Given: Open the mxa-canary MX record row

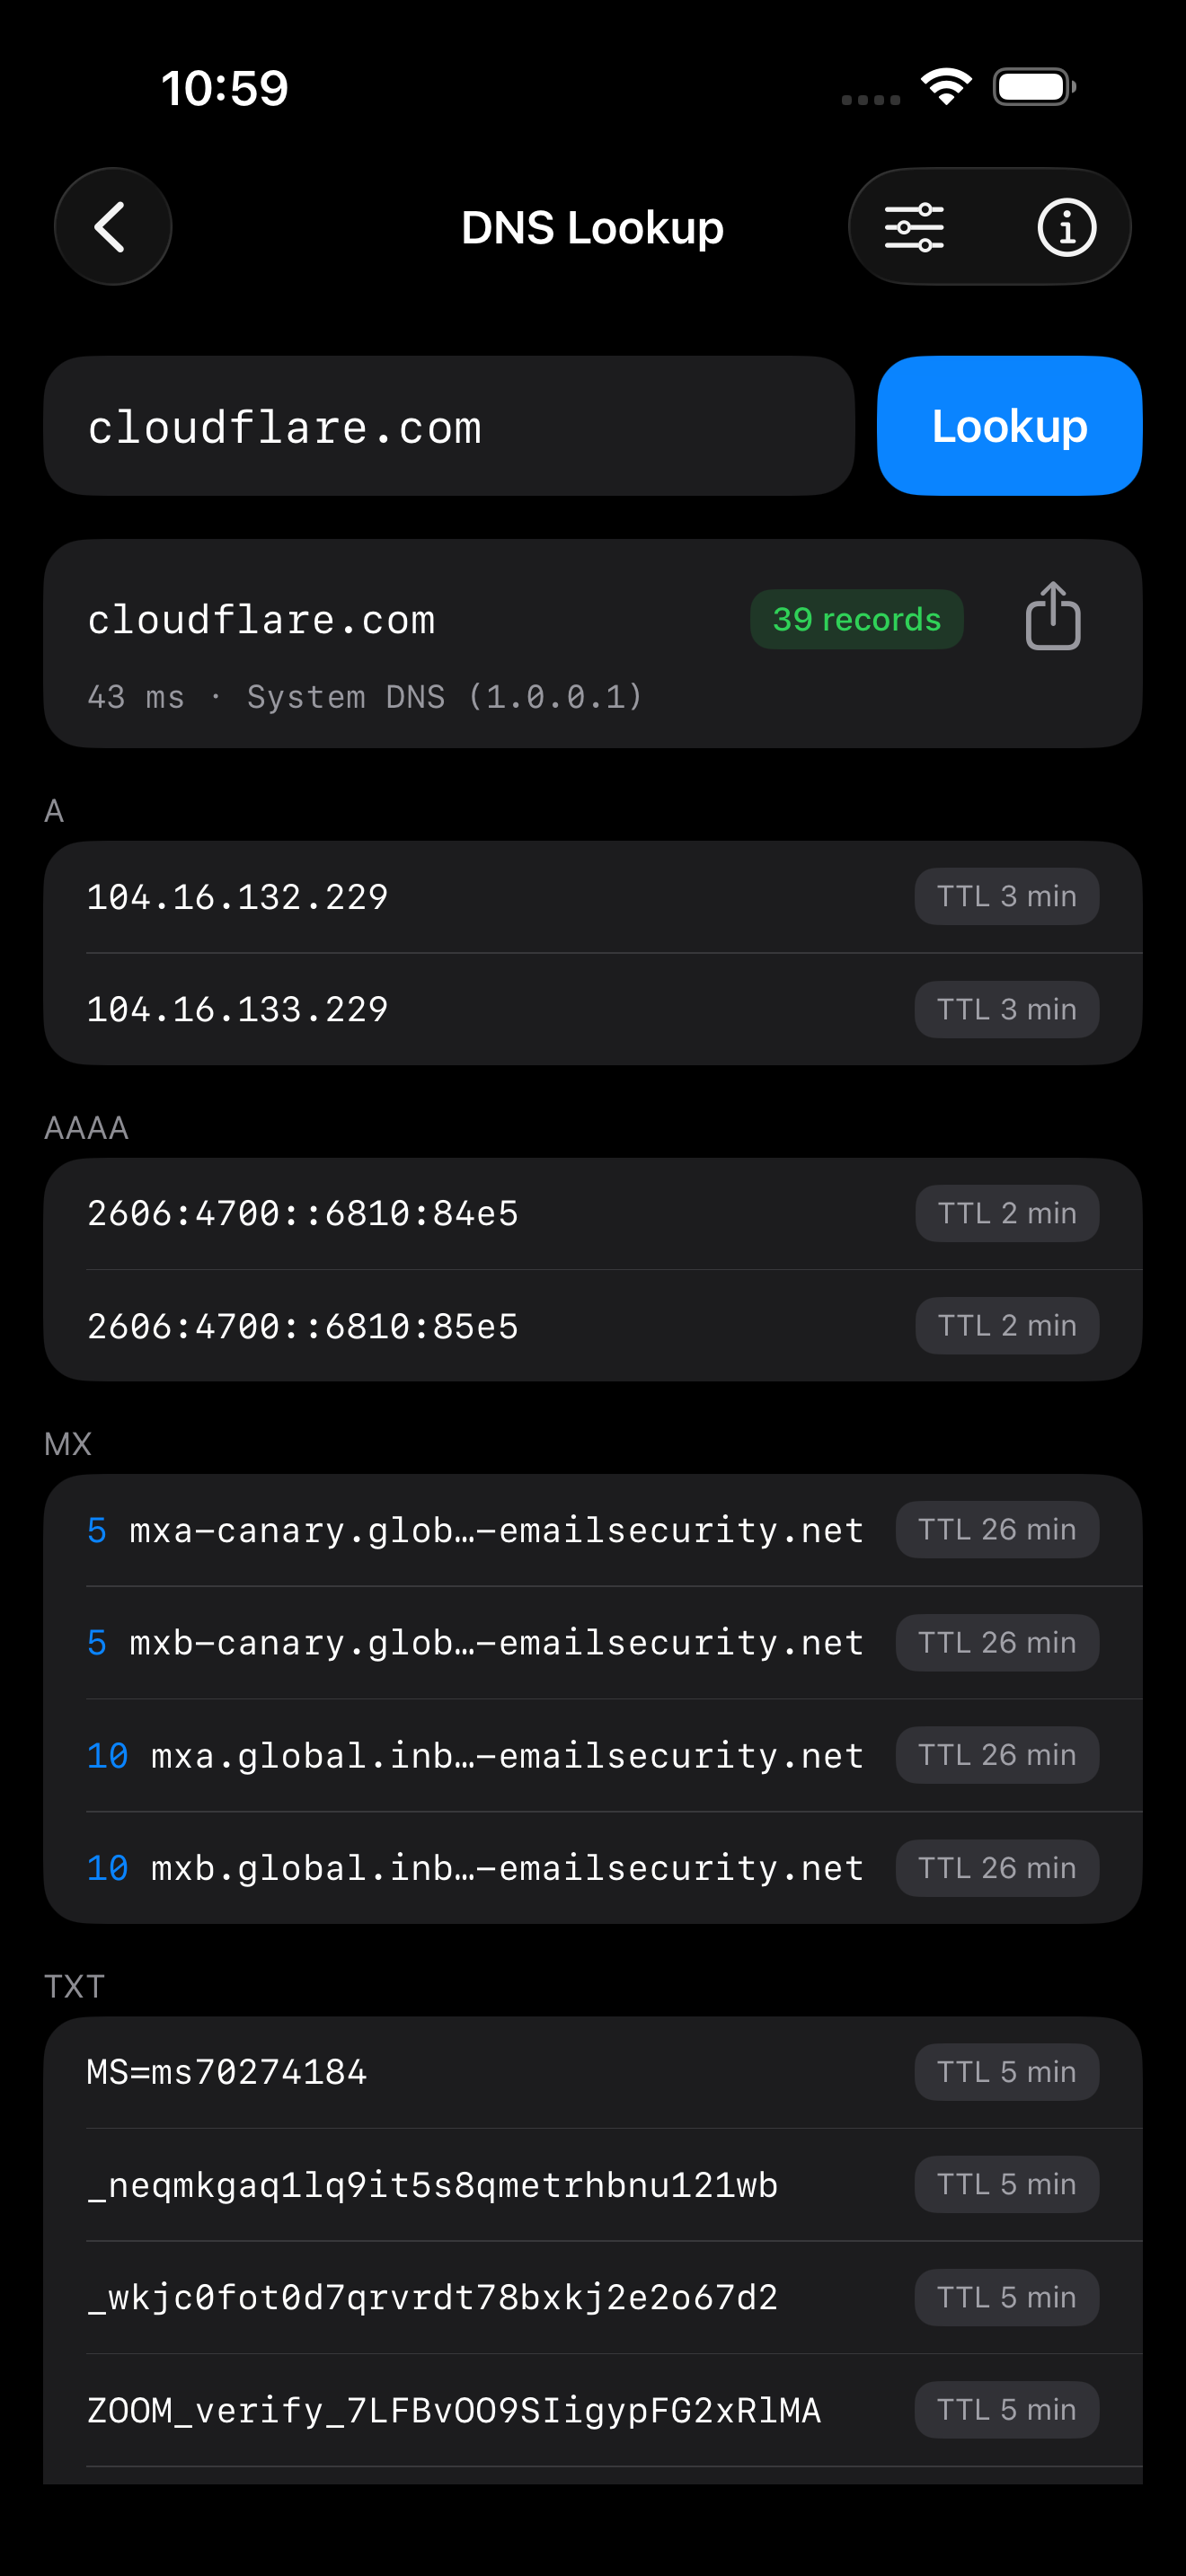Looking at the screenshot, I should coord(593,1531).
